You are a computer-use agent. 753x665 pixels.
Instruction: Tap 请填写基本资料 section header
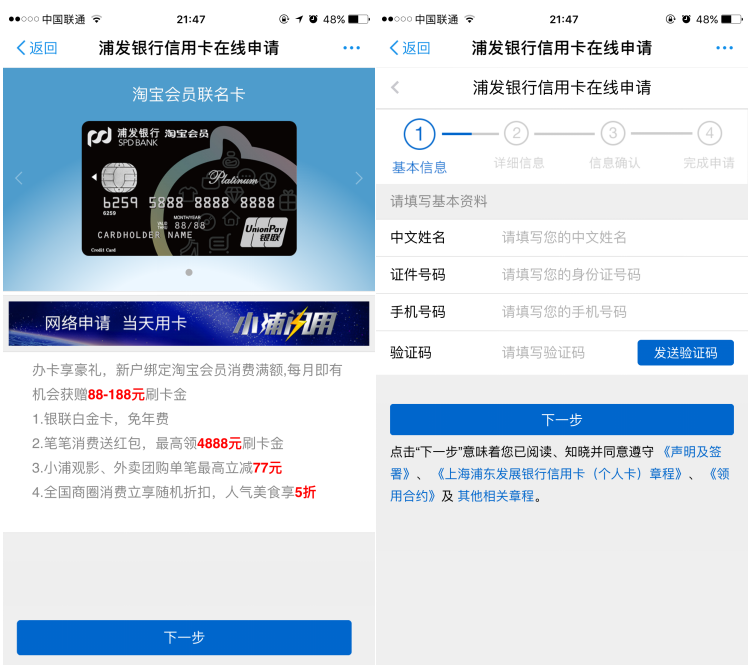click(x=438, y=201)
